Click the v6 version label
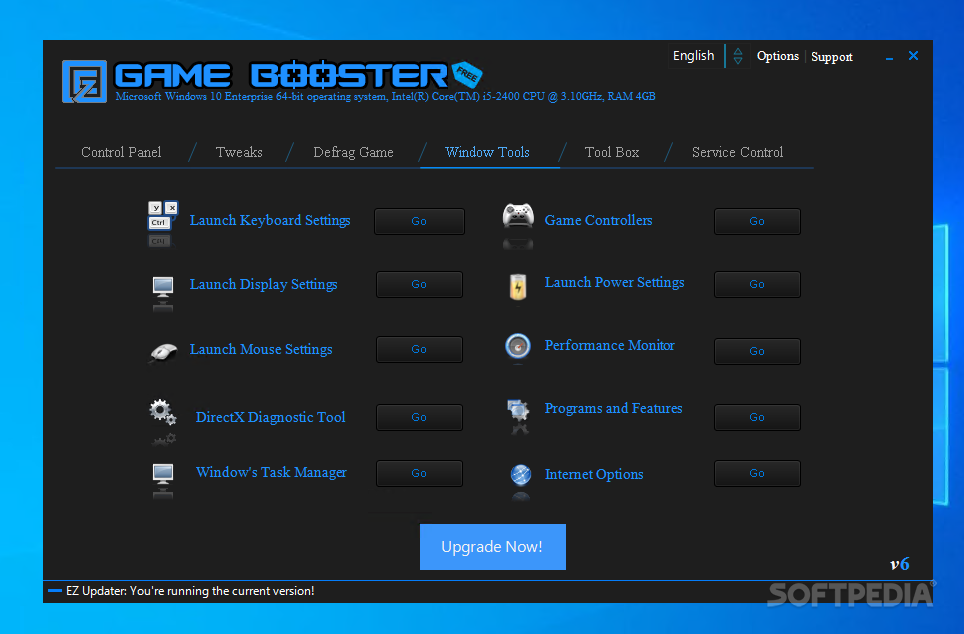The image size is (964, 634). 899,564
